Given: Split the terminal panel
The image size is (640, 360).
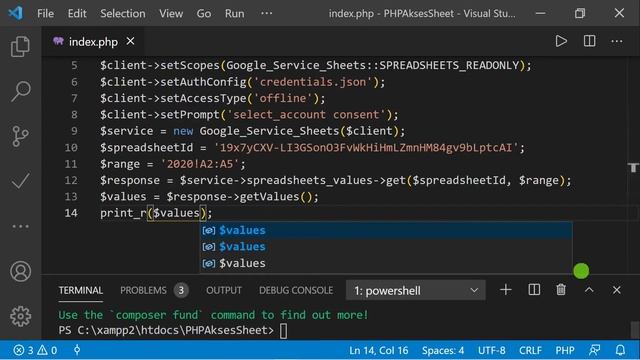Looking at the screenshot, I should (534, 290).
